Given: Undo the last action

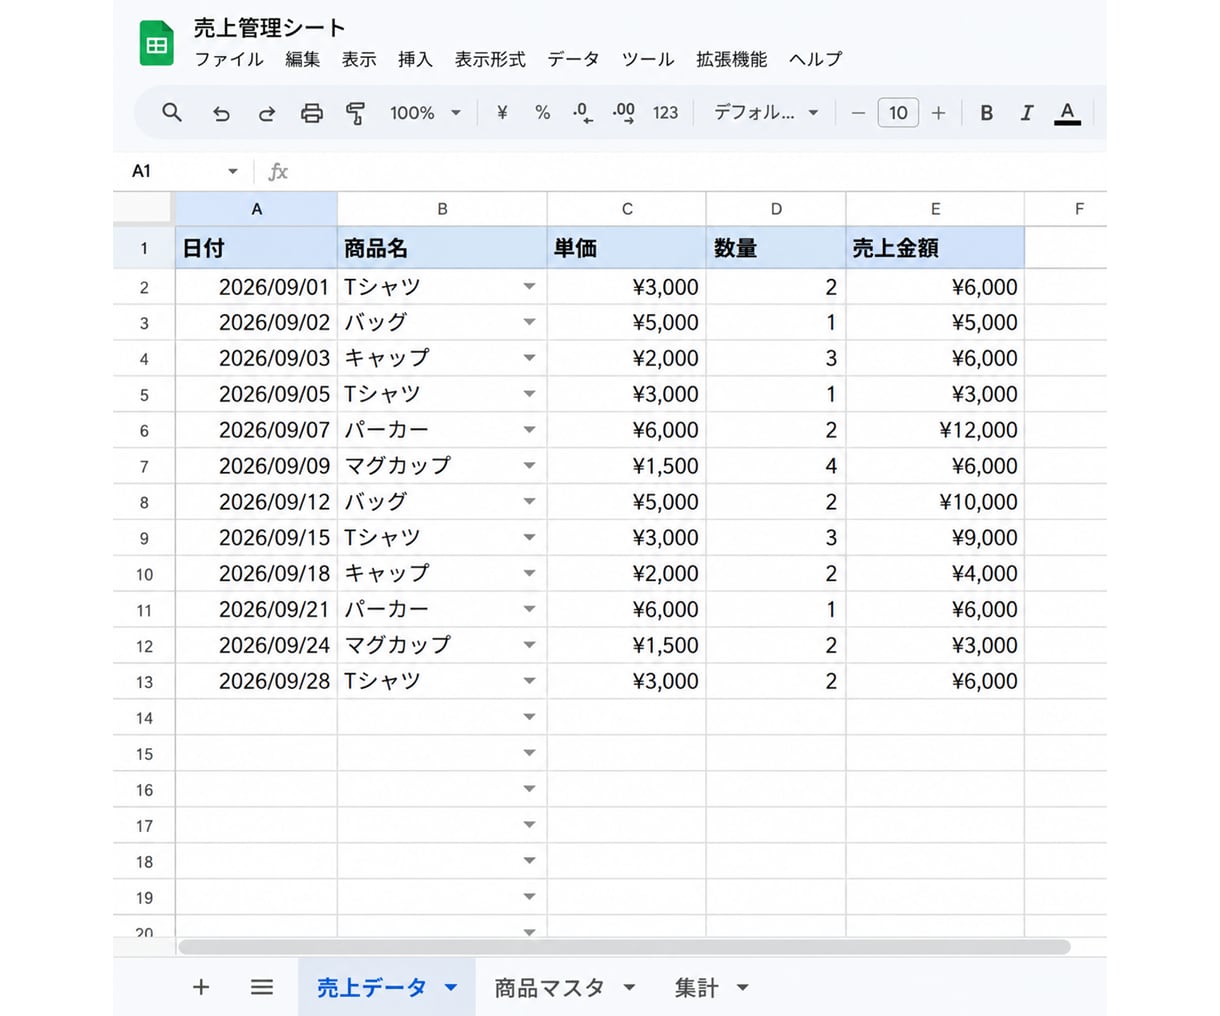Looking at the screenshot, I should pyautogui.click(x=221, y=113).
